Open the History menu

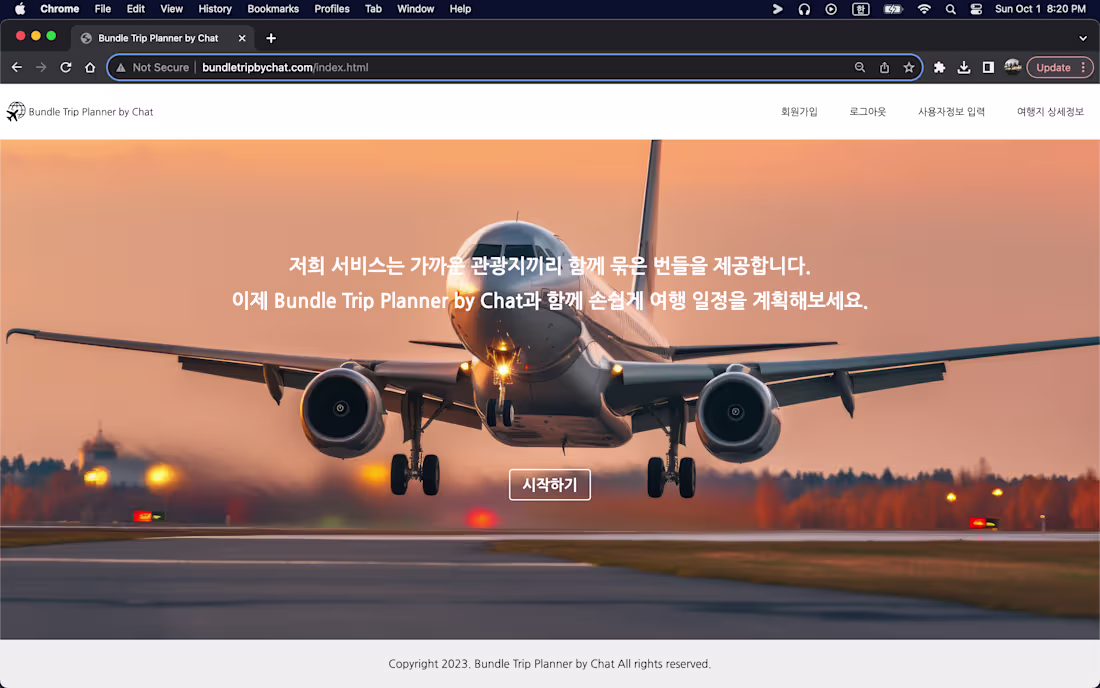pyautogui.click(x=214, y=9)
